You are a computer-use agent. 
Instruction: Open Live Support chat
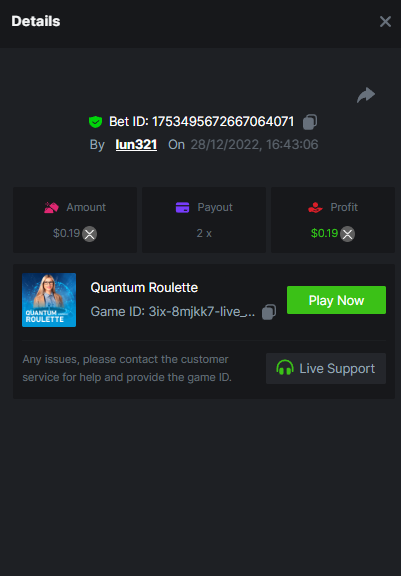[326, 368]
